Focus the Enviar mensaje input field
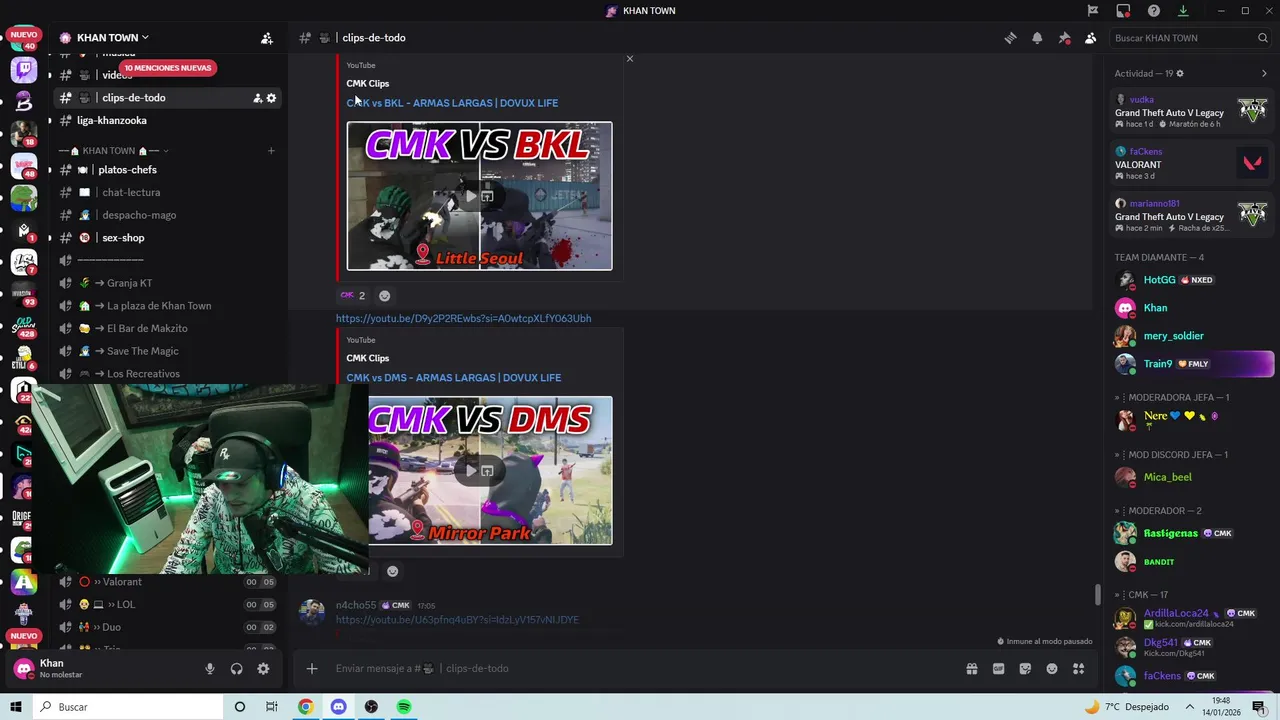 (640, 669)
